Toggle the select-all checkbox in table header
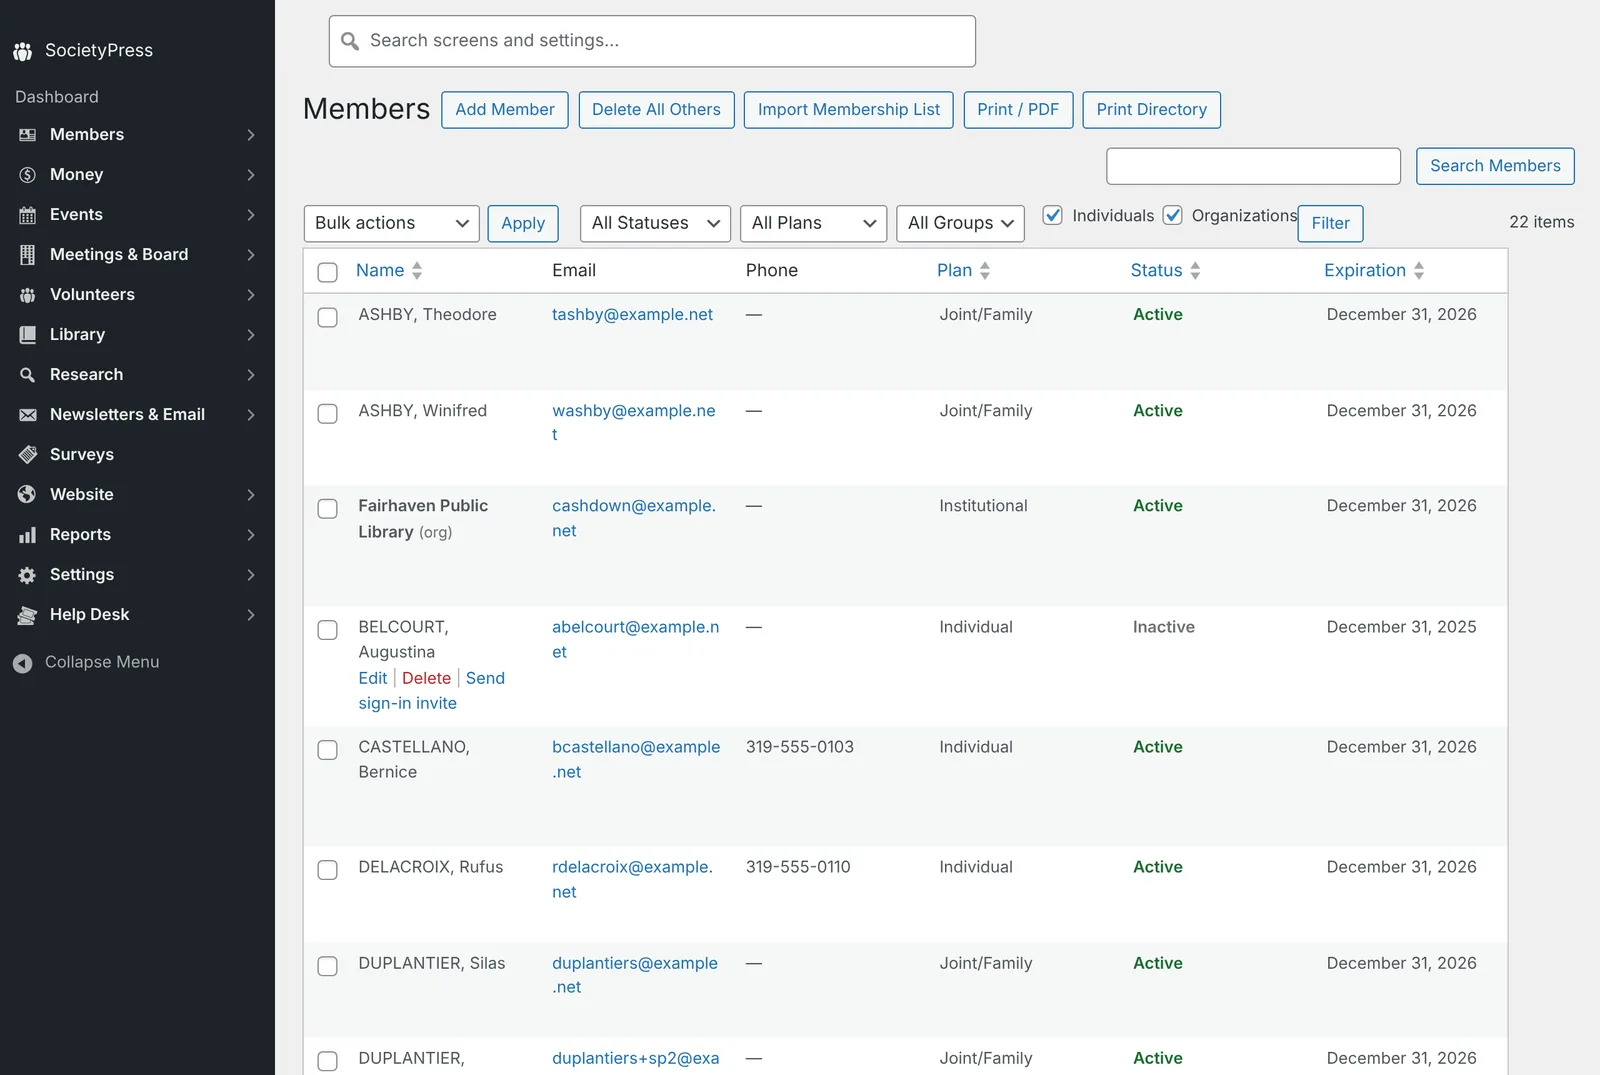 tap(327, 272)
